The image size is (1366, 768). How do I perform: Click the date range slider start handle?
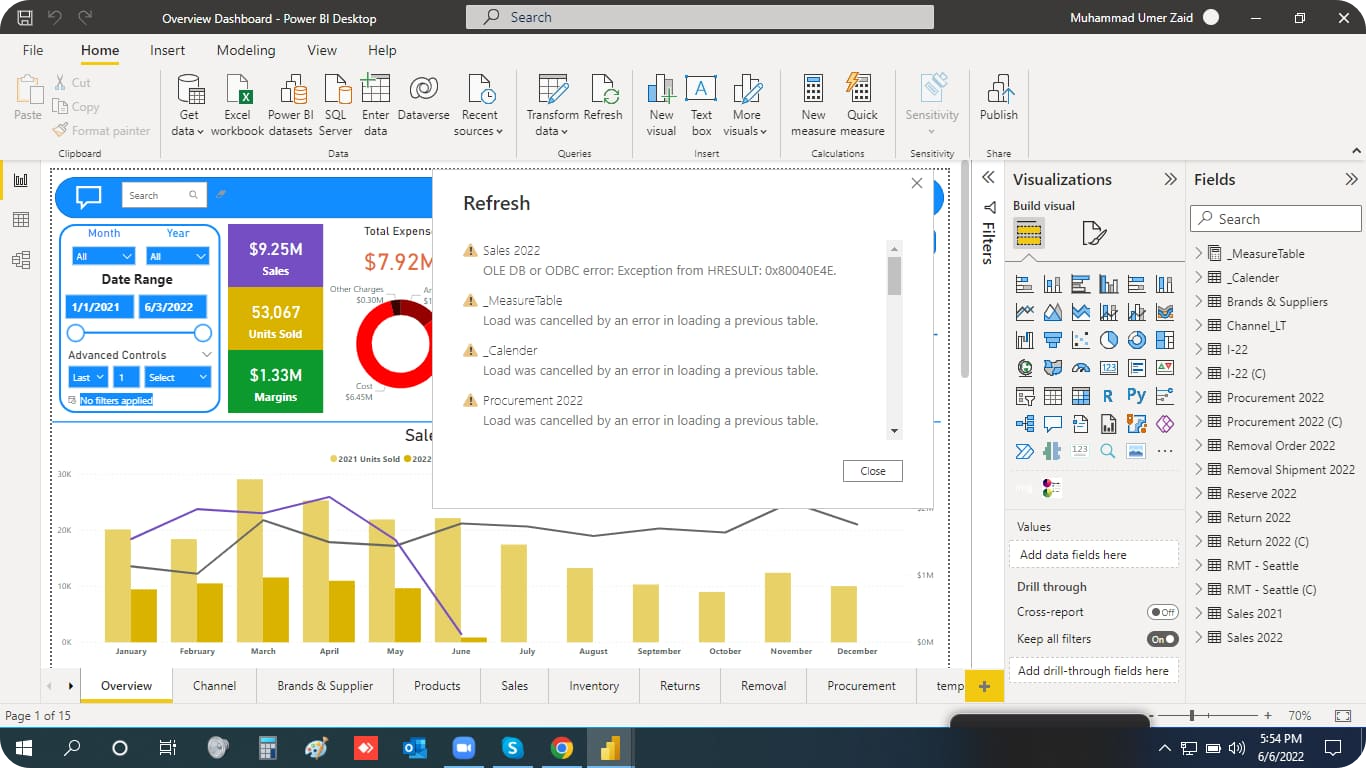(x=75, y=332)
